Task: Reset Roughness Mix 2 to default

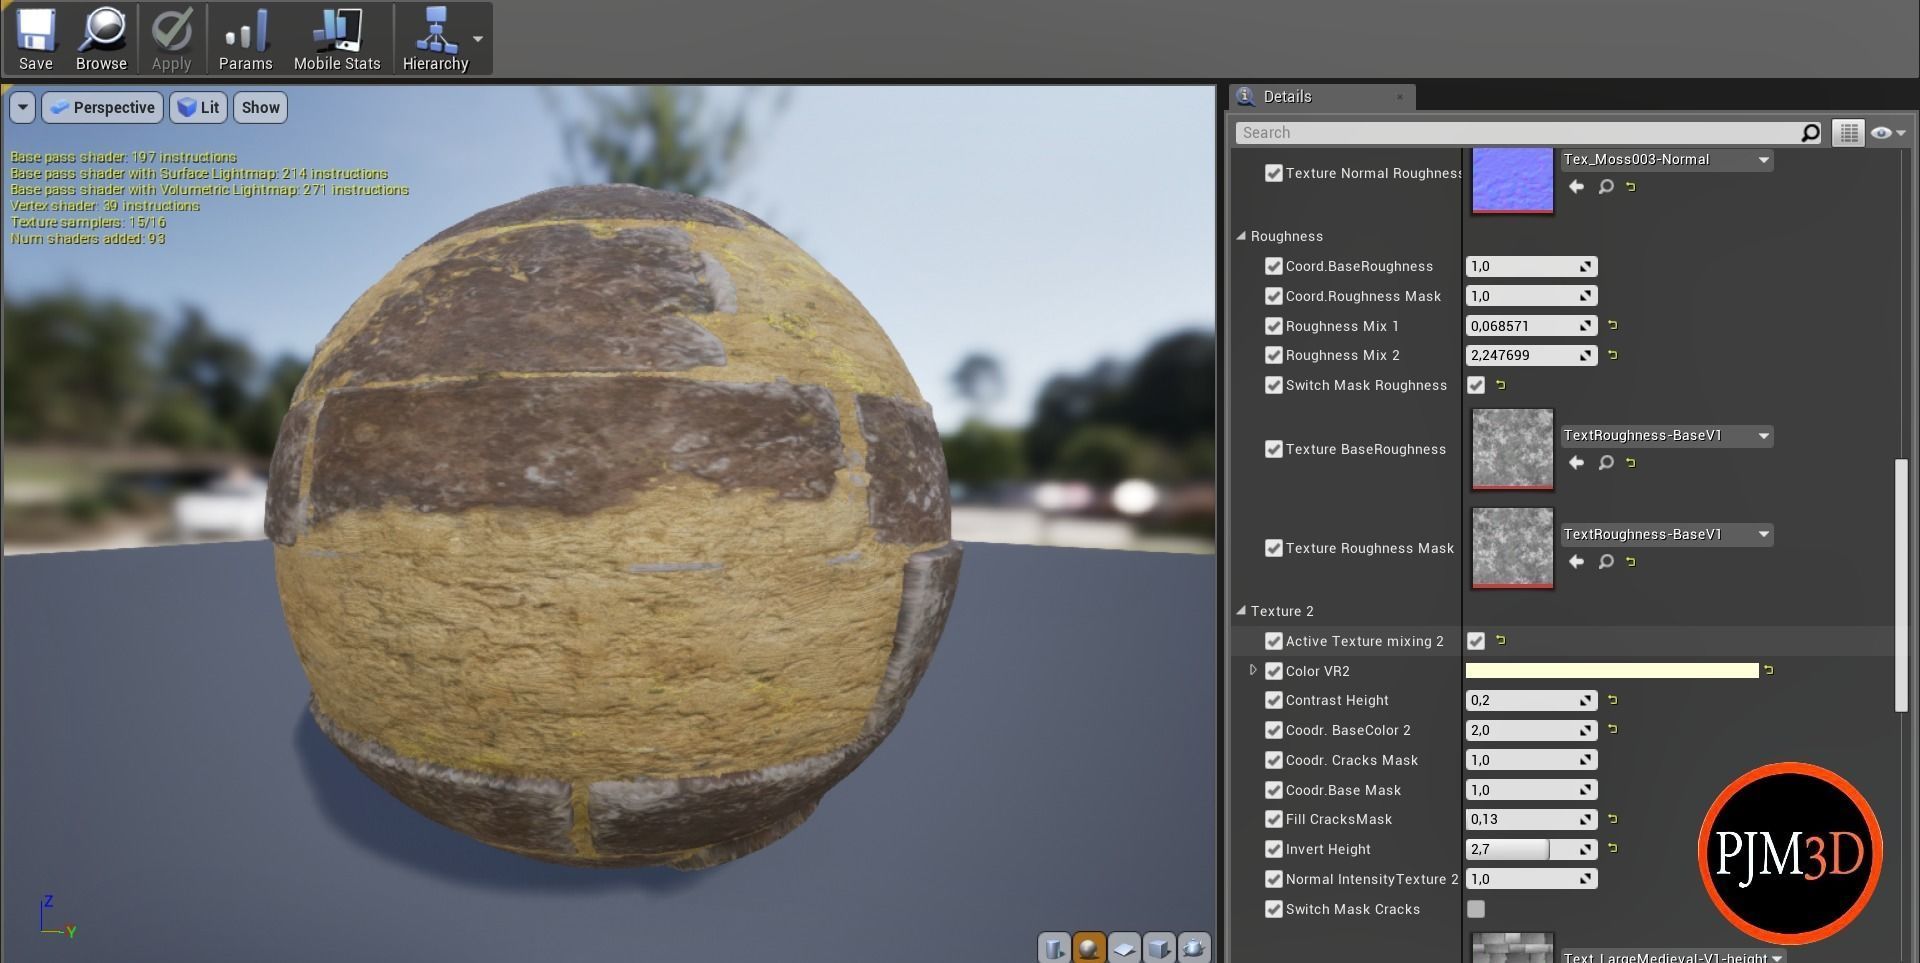Action: pos(1613,355)
